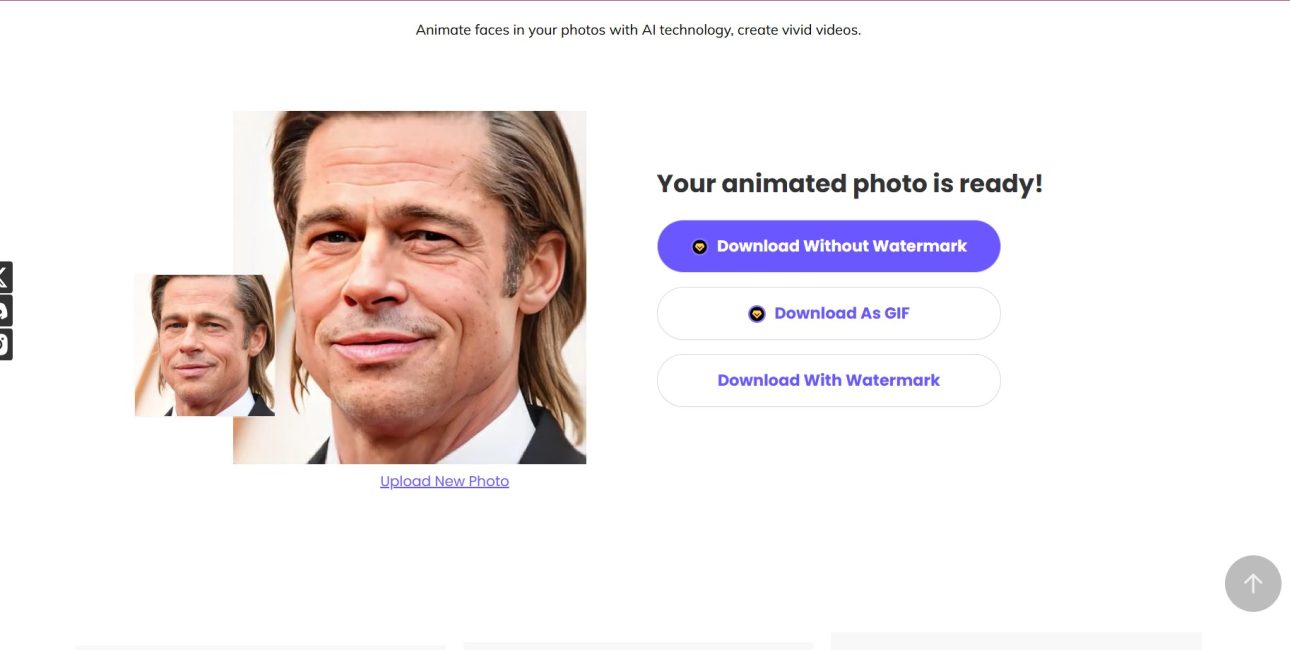Viewport: 1290px width, 650px height.
Task: Follow the Upload New Photo link
Action: (x=444, y=481)
